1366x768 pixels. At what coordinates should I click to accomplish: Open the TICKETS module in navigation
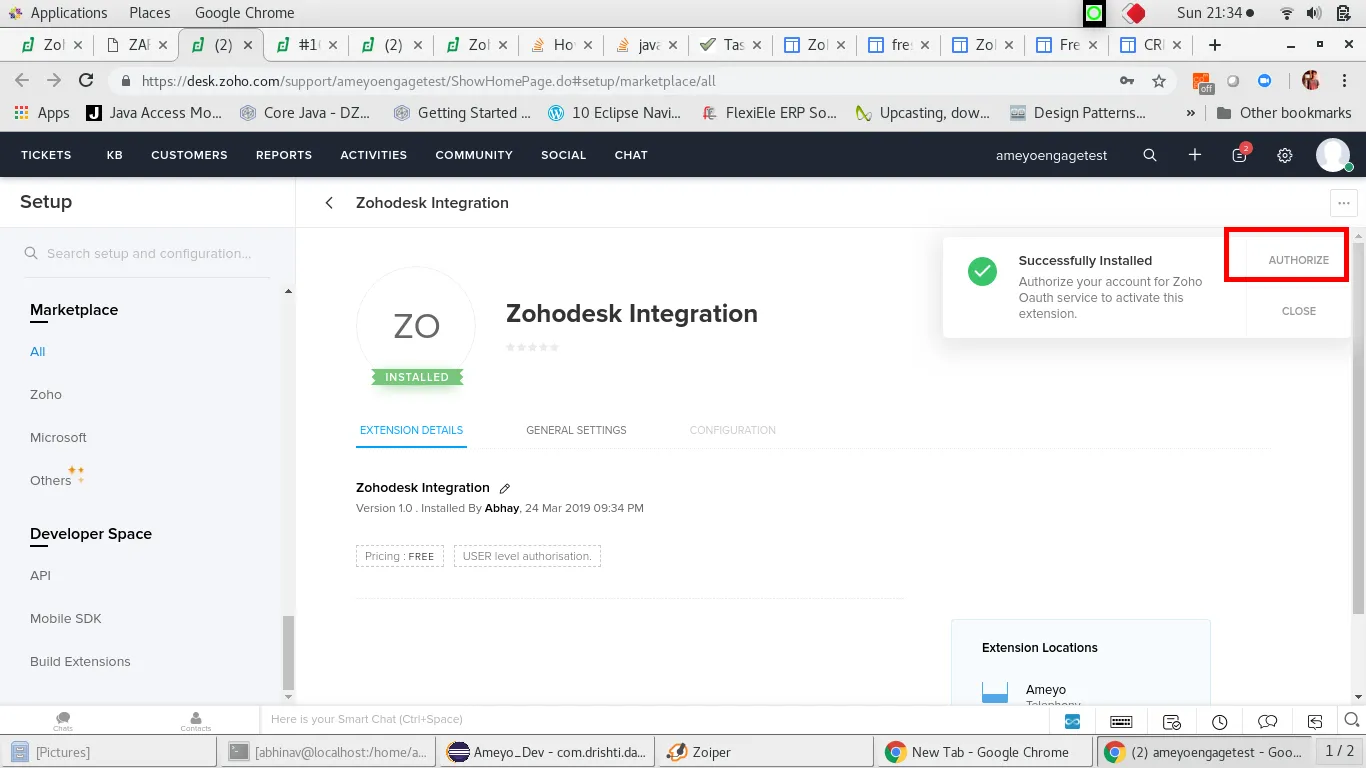coord(46,155)
